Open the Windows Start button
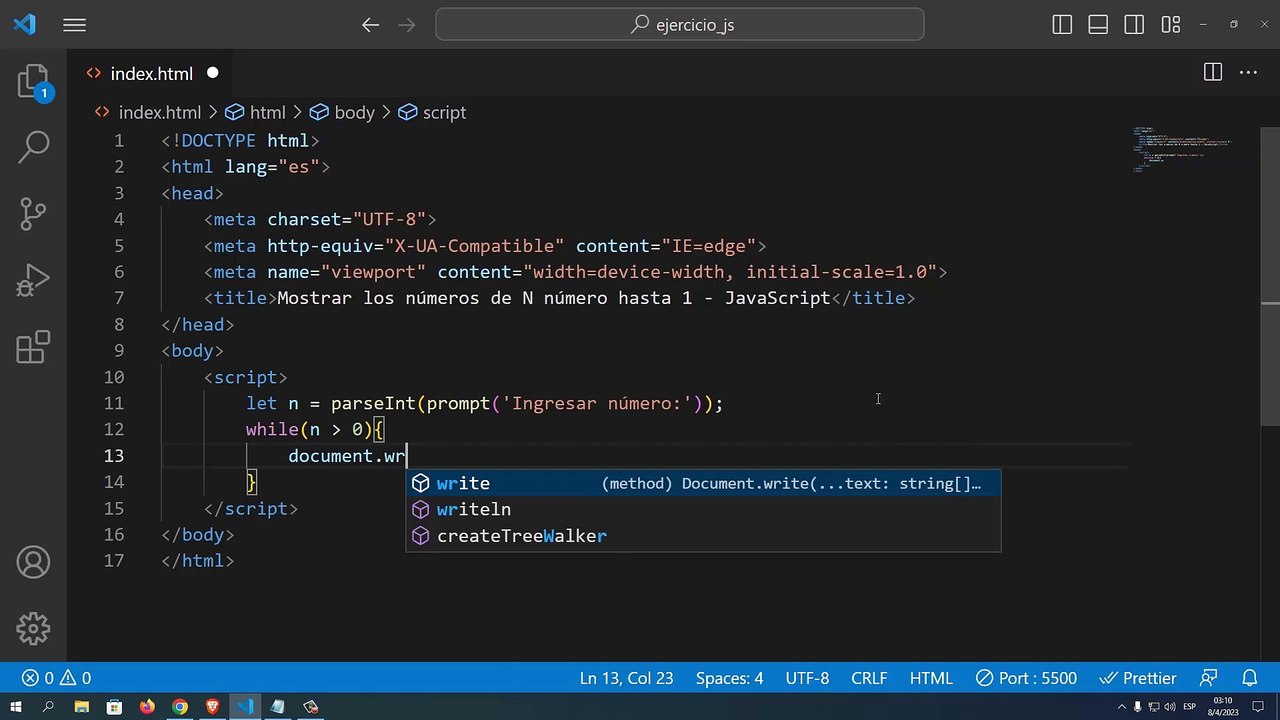Viewport: 1280px width, 720px height. (x=16, y=707)
